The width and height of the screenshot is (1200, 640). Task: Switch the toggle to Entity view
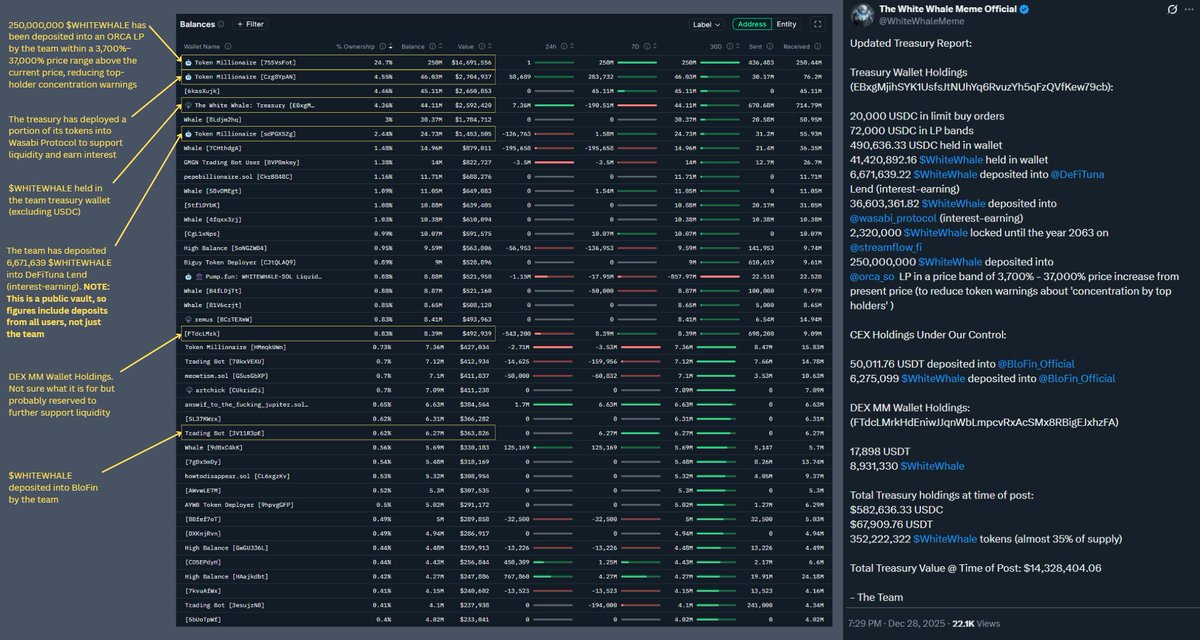point(787,24)
